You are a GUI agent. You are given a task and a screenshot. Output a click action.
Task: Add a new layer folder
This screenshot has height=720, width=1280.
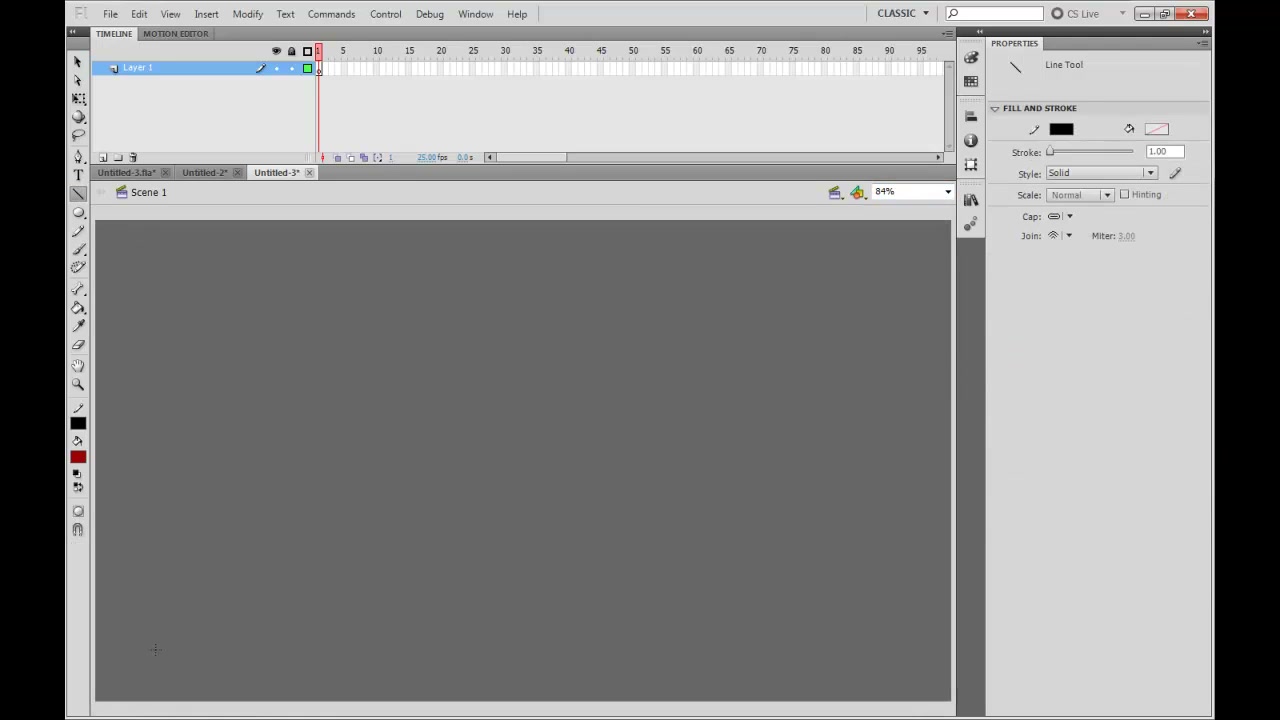point(118,158)
